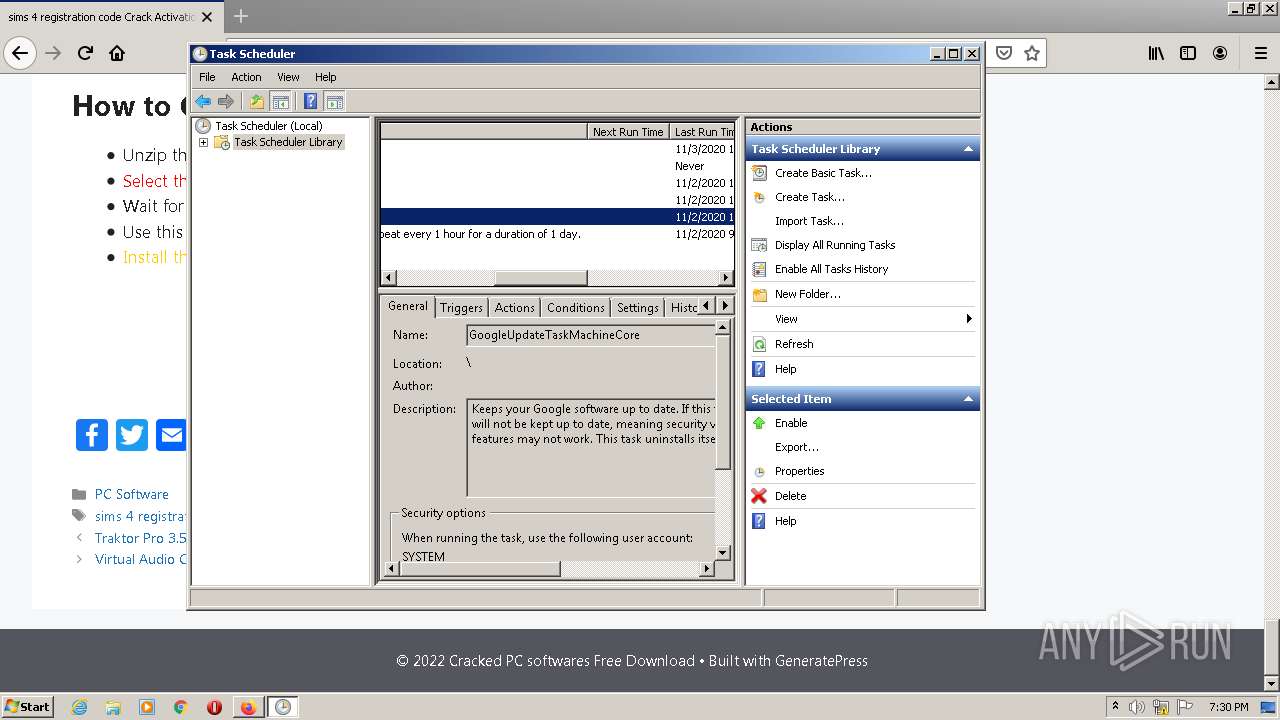Click Help under Selected Item section
The height and width of the screenshot is (720, 1280).
(786, 521)
